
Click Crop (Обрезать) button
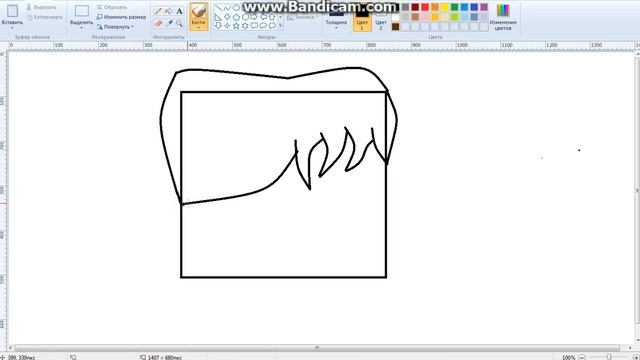tap(112, 7)
